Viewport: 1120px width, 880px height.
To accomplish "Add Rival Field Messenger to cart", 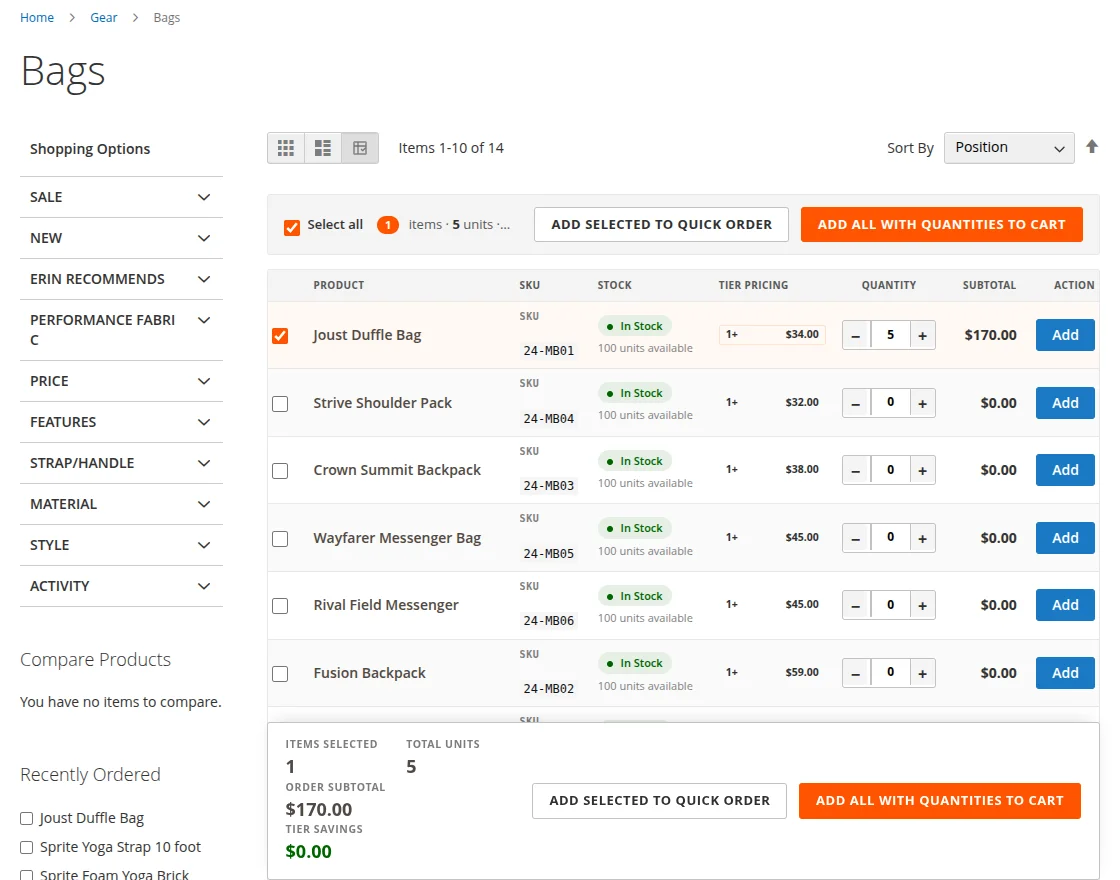I will [x=1065, y=605].
